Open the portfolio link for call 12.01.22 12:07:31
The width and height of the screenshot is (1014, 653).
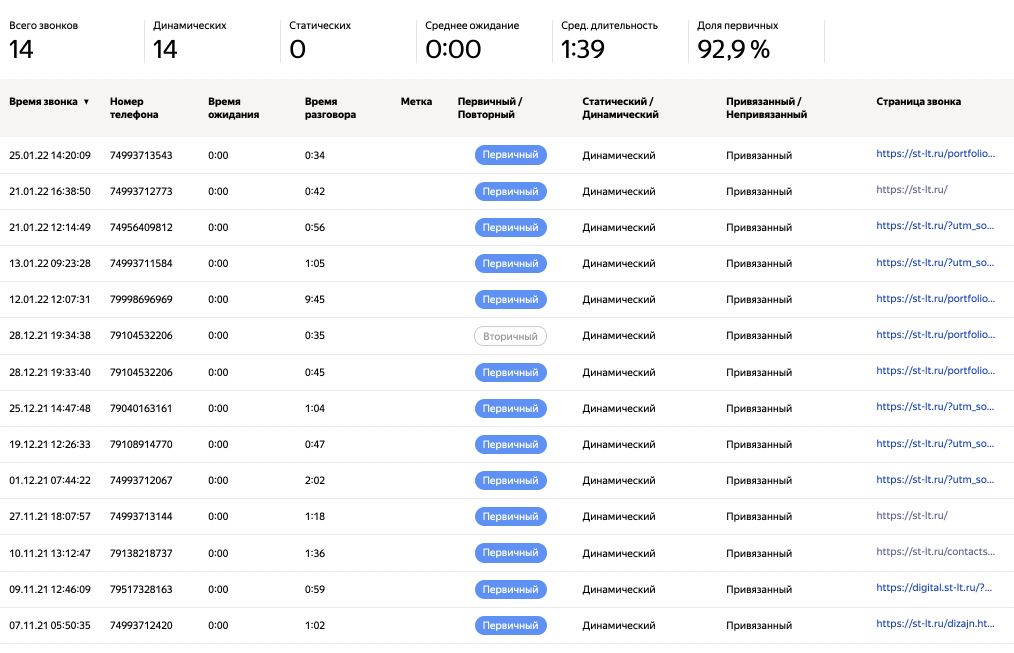click(935, 299)
